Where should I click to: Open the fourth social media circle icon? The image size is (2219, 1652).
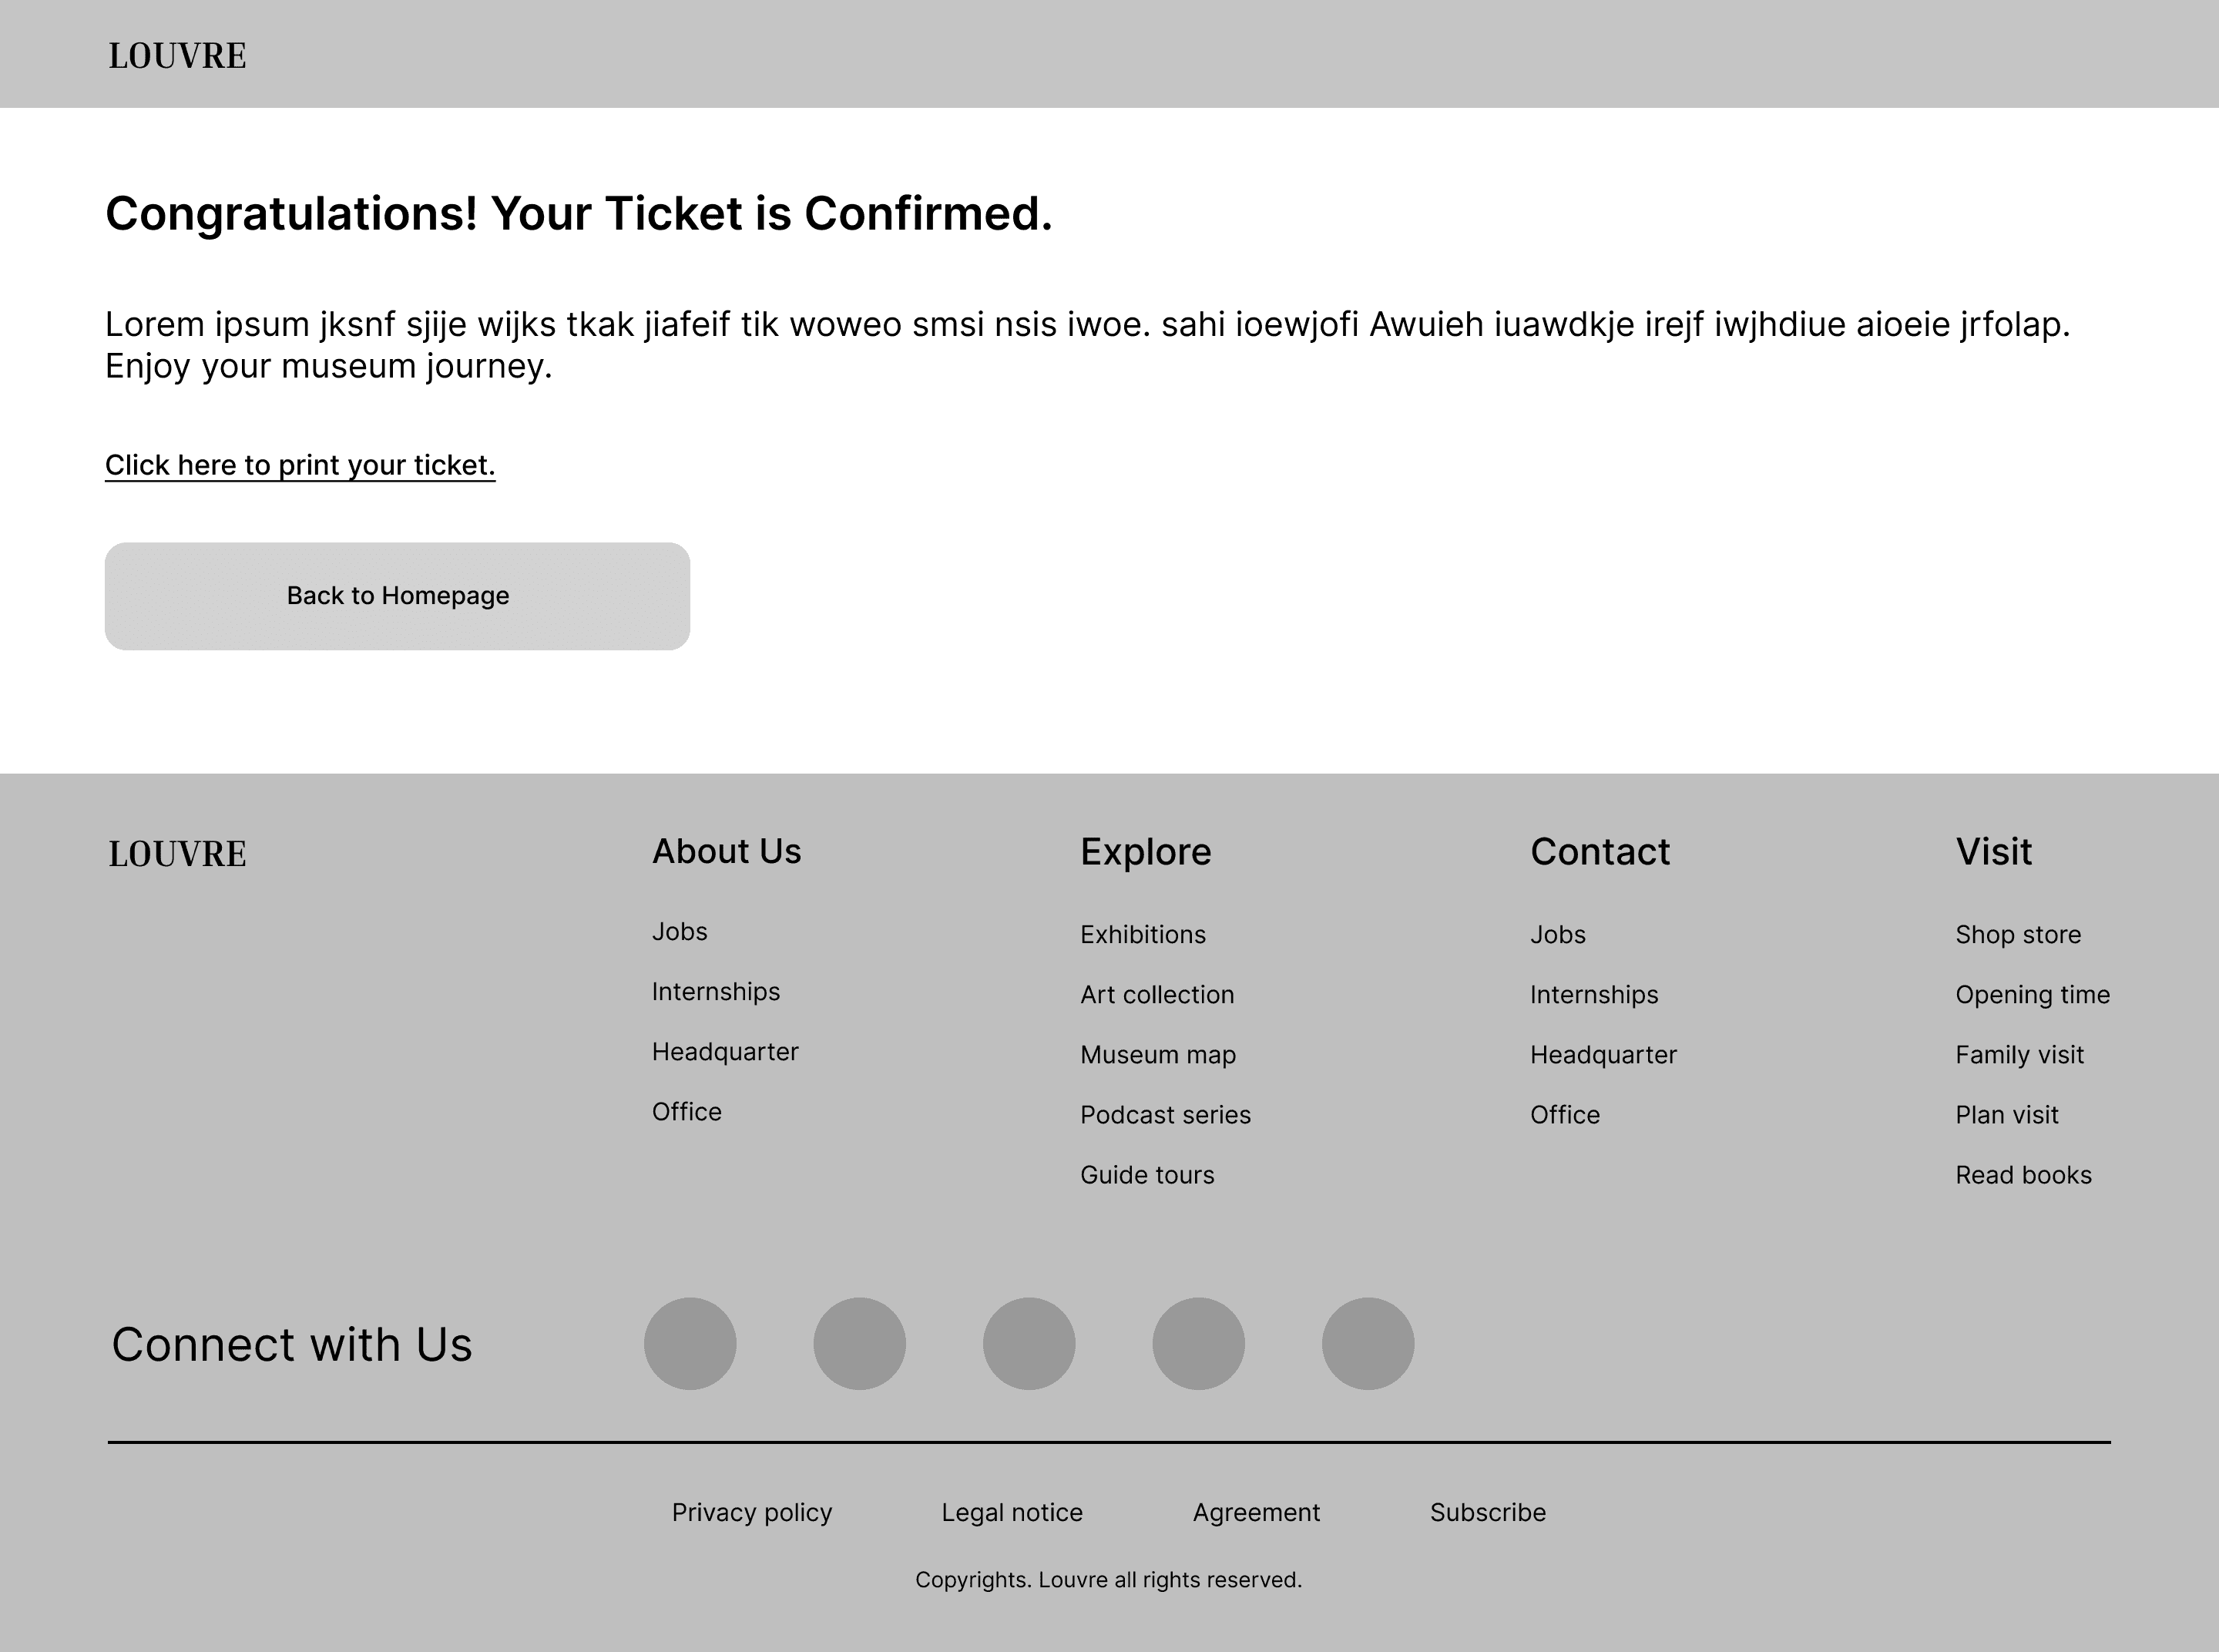[x=1199, y=1344]
